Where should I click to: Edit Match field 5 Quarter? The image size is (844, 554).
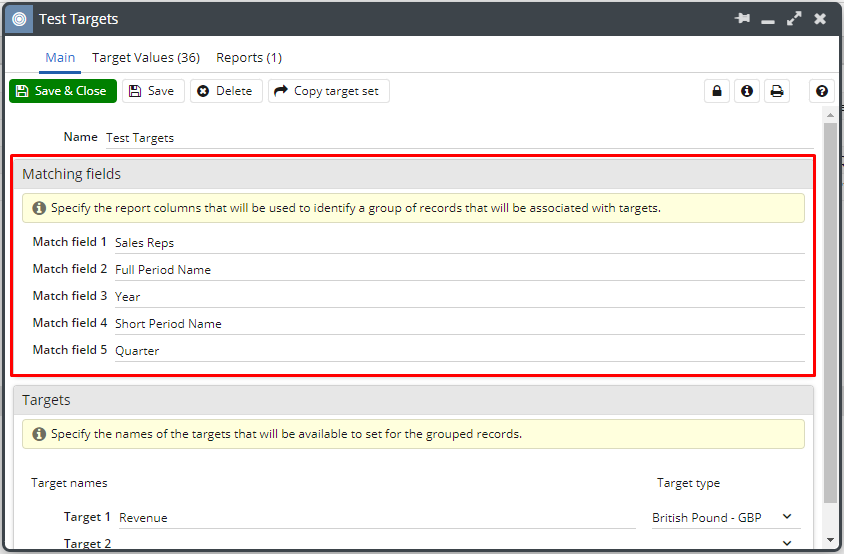pos(460,350)
